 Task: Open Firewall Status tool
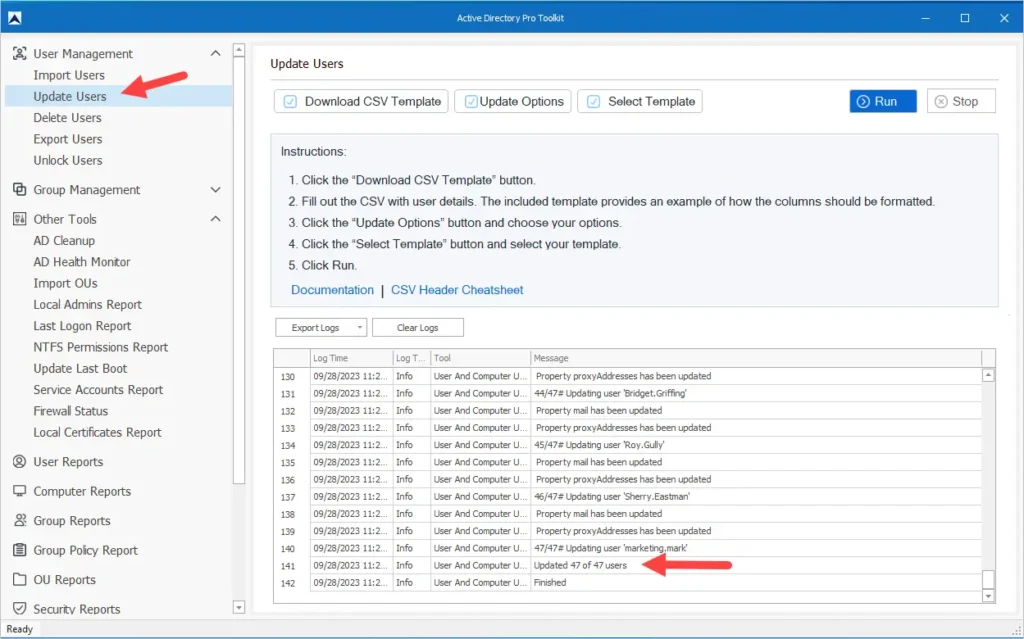point(71,411)
